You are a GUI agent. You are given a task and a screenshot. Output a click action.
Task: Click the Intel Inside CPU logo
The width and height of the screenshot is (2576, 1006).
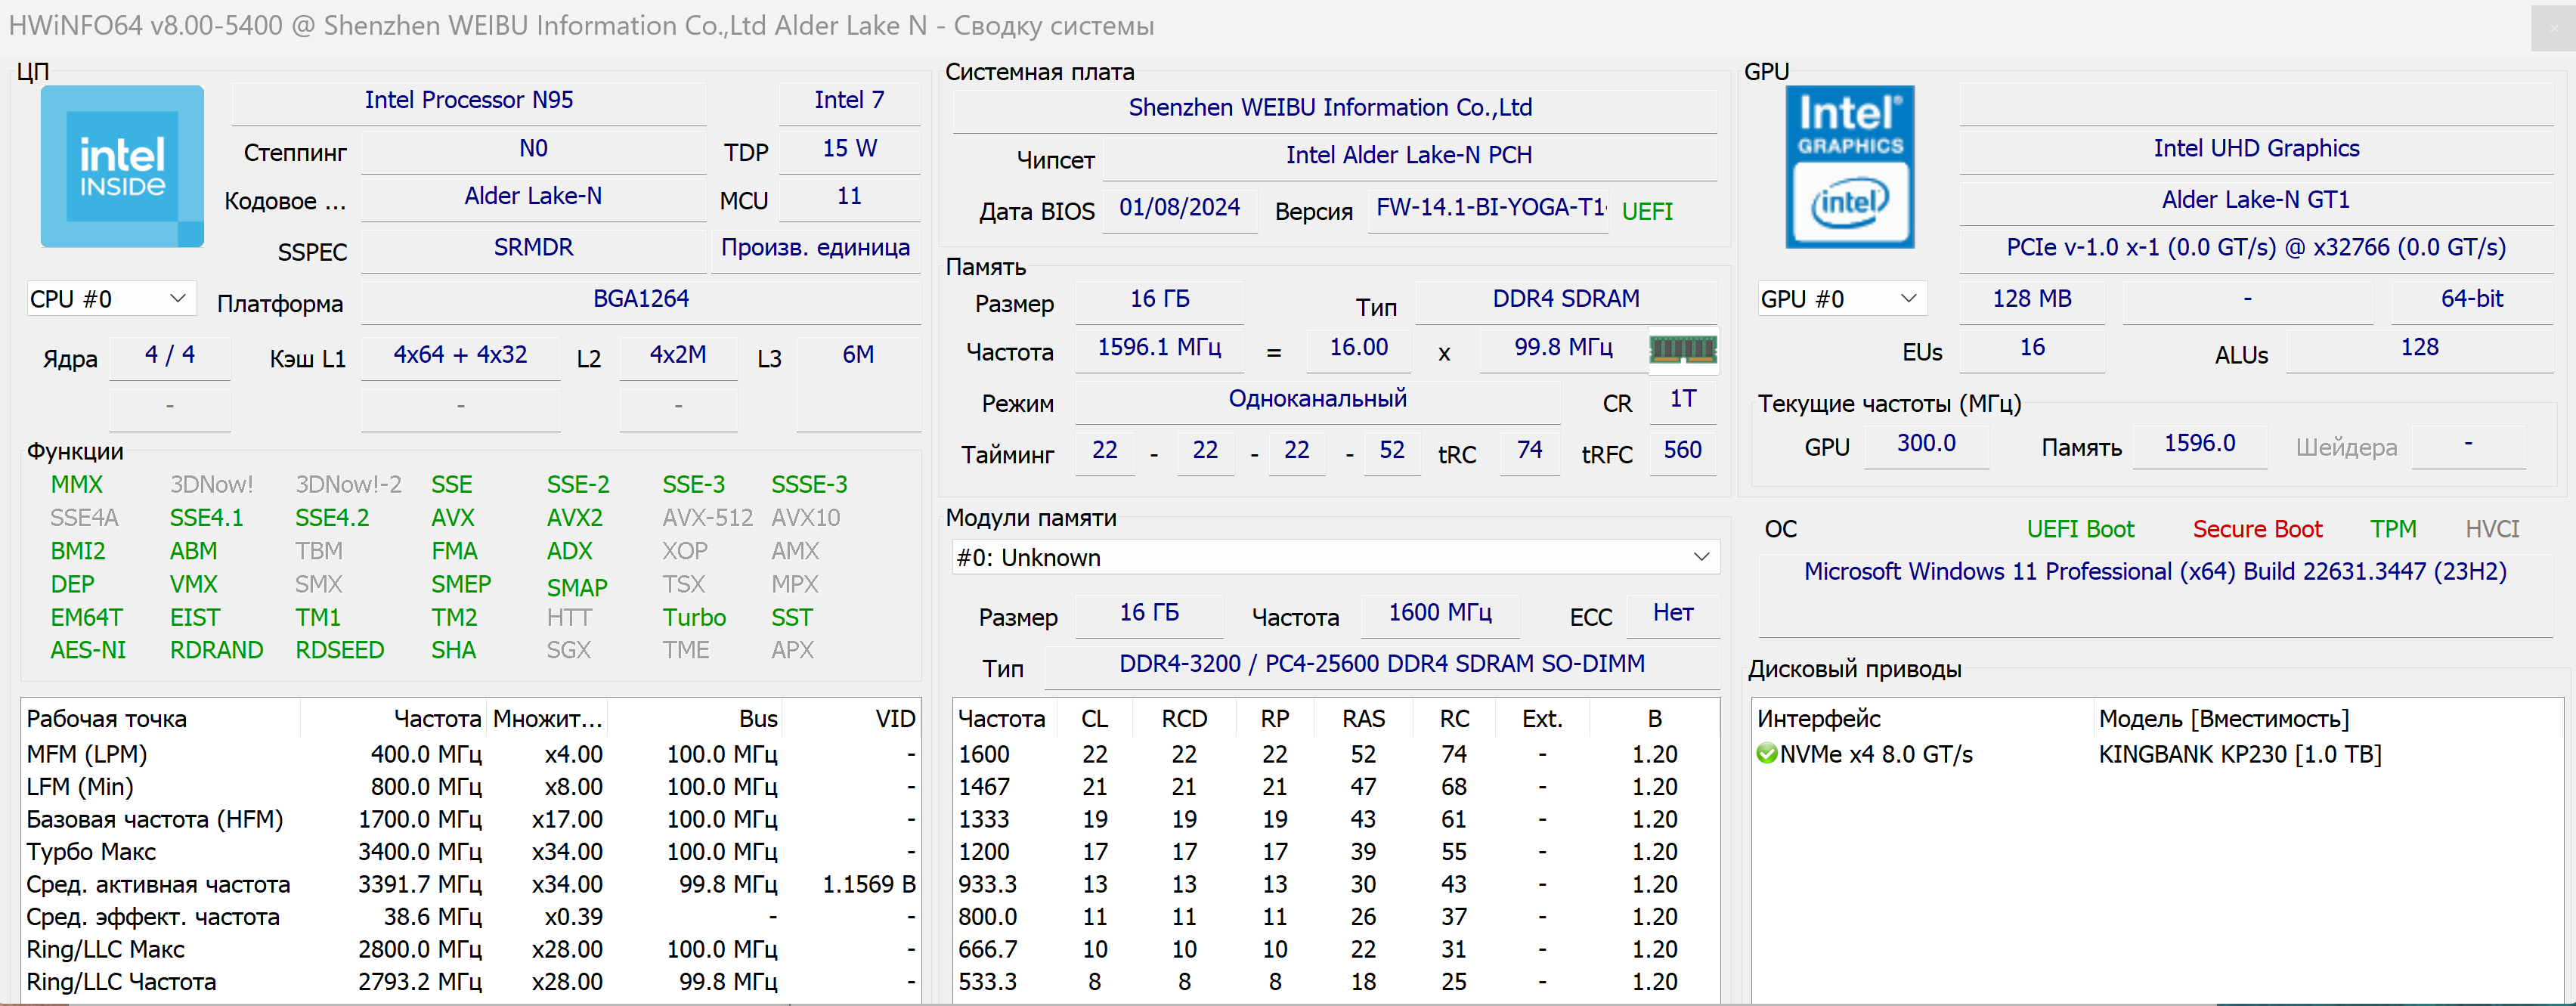click(x=122, y=166)
